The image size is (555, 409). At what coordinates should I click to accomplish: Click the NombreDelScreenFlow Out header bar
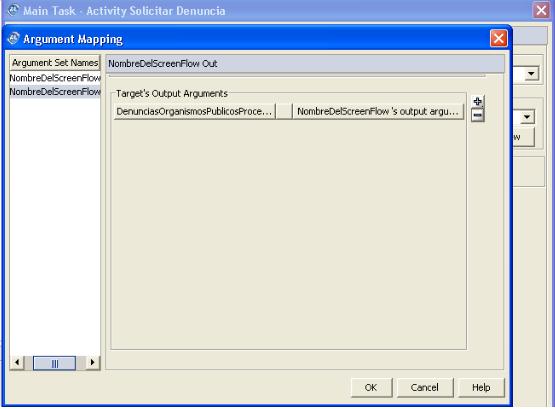click(305, 64)
